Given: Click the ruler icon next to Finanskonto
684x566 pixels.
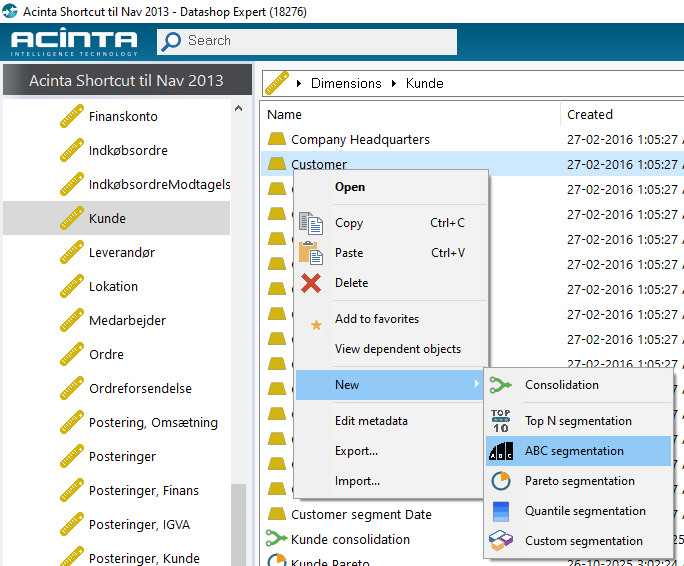Looking at the screenshot, I should click(x=72, y=117).
